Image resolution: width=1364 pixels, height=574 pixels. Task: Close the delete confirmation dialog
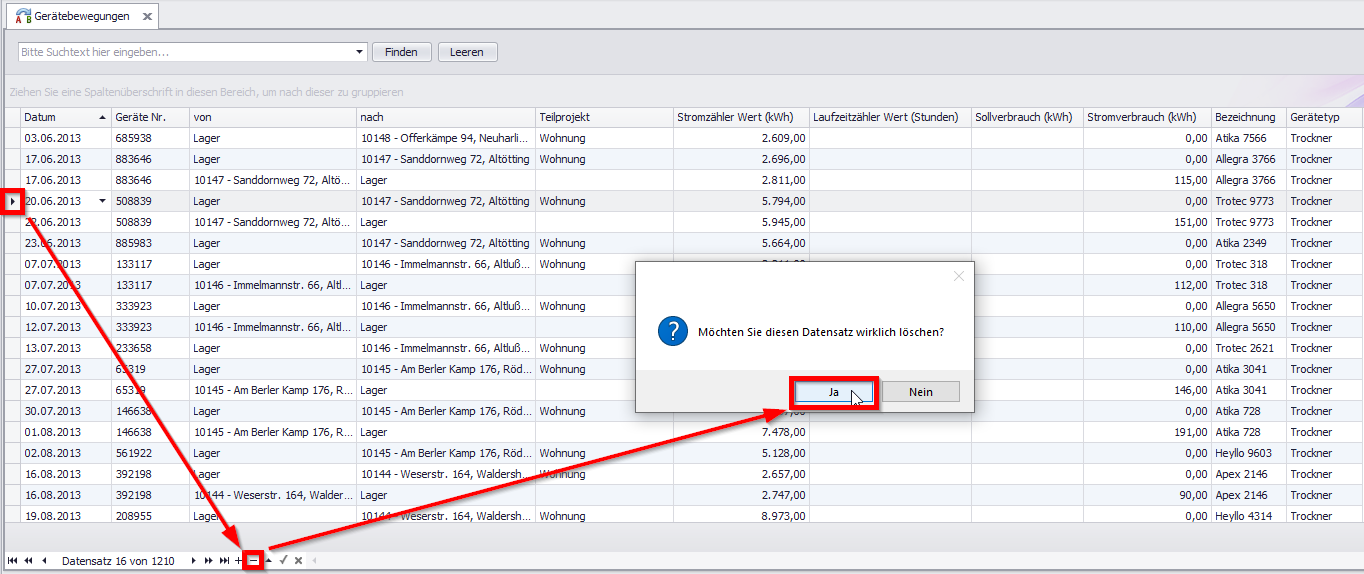[958, 276]
